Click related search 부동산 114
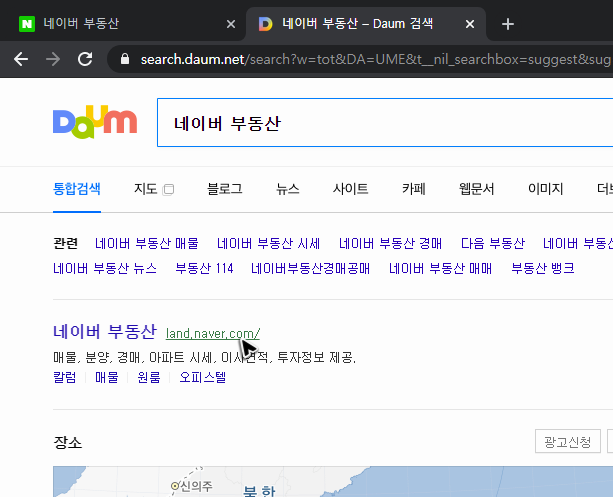The width and height of the screenshot is (613, 497). [204, 268]
